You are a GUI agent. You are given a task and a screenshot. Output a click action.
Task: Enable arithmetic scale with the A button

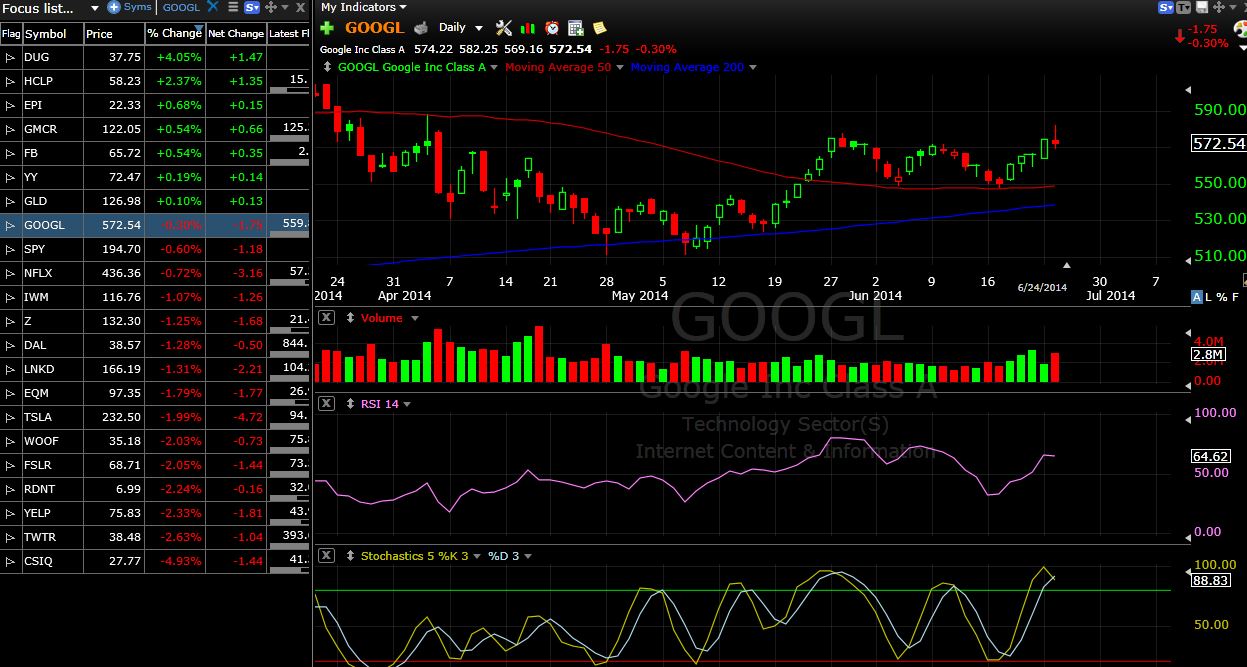(x=1197, y=297)
